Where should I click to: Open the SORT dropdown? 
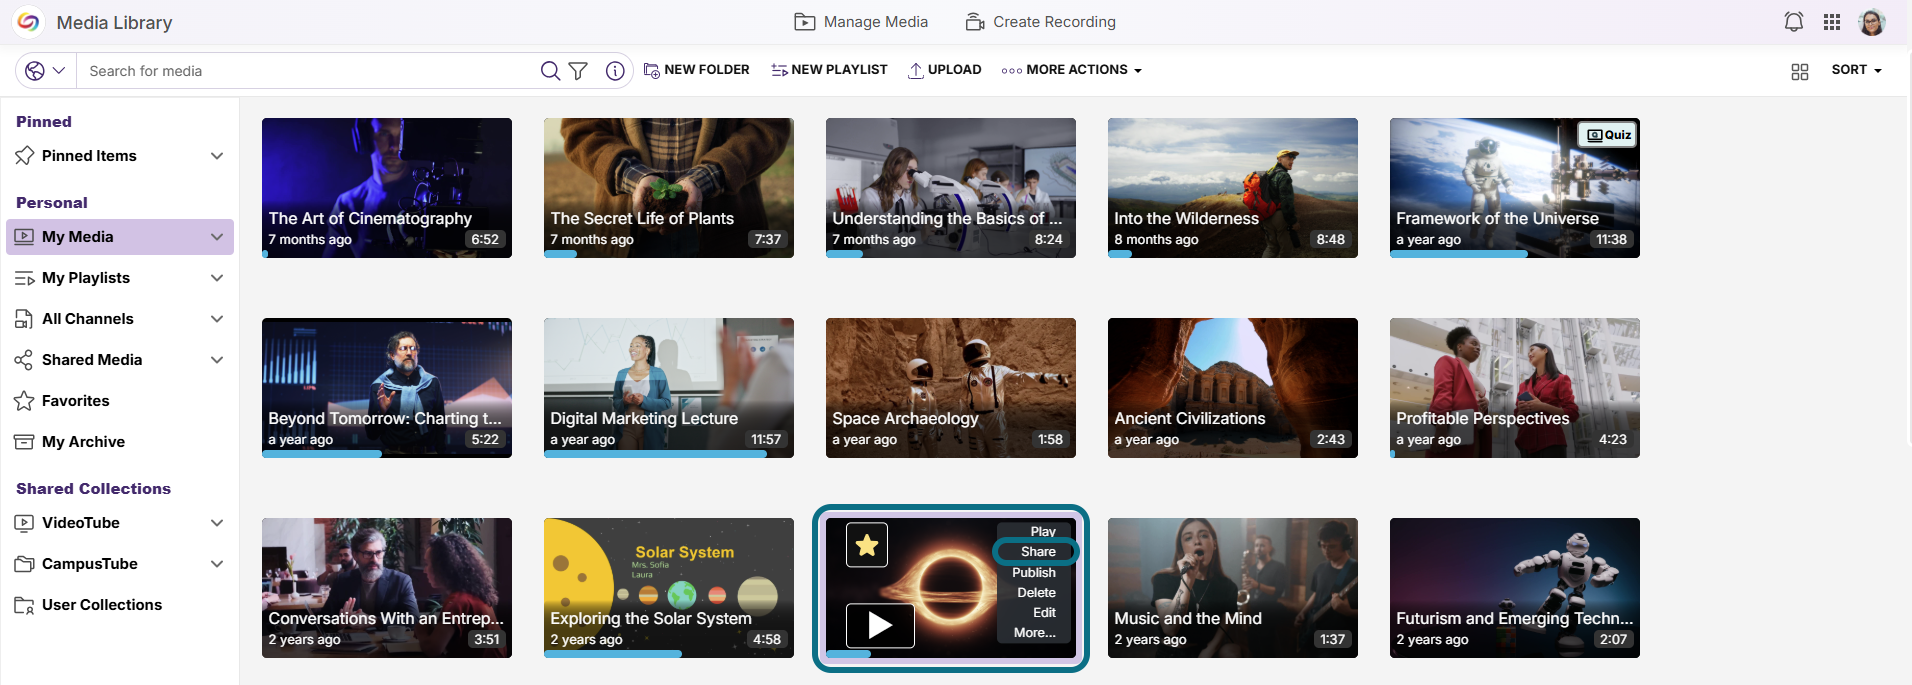coord(1857,70)
